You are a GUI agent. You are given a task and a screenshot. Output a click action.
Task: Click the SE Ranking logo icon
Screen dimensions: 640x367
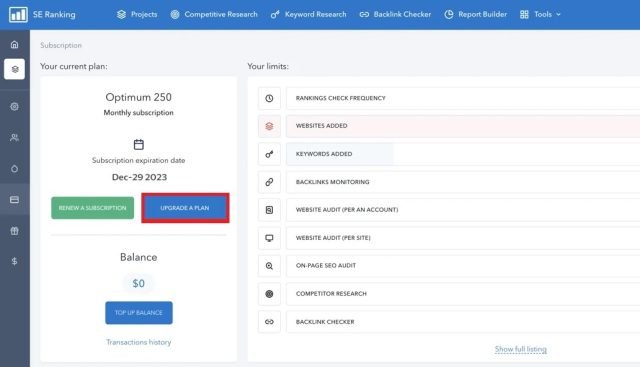click(x=18, y=14)
